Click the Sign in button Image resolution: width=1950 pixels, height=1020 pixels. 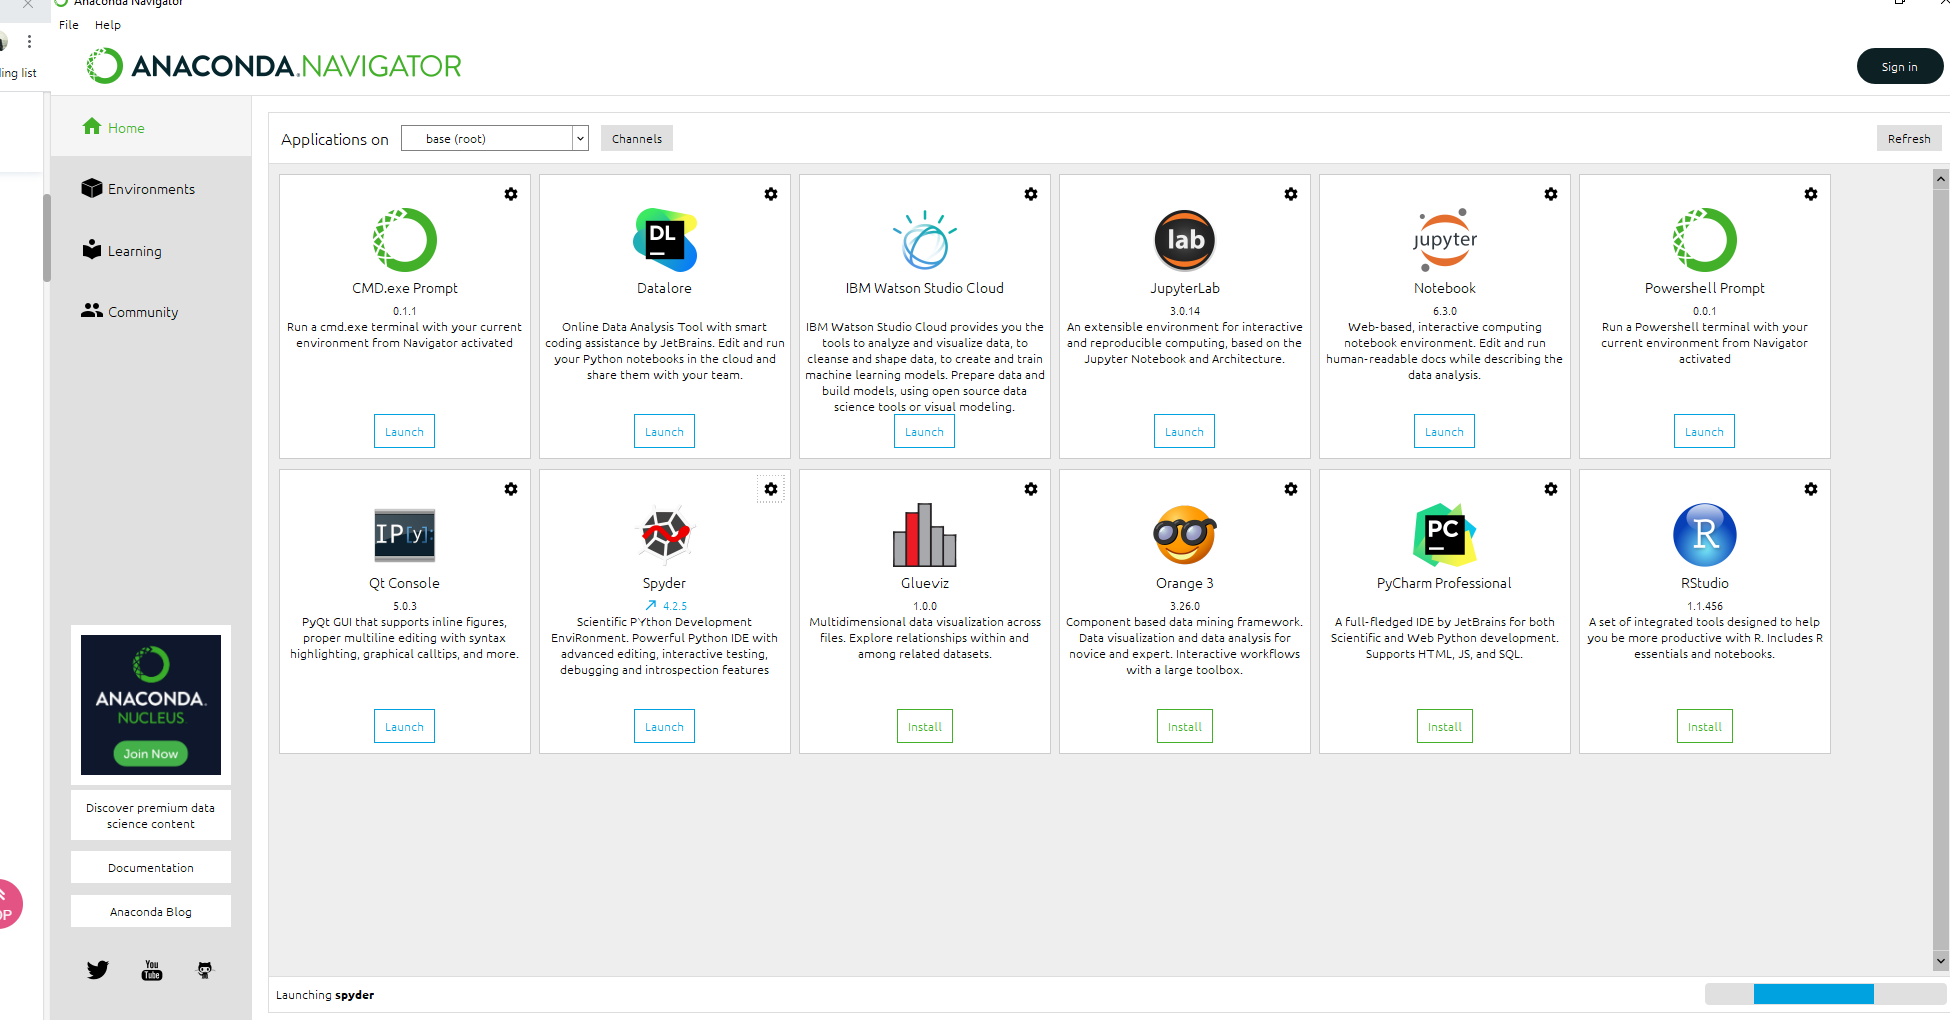tap(1900, 67)
